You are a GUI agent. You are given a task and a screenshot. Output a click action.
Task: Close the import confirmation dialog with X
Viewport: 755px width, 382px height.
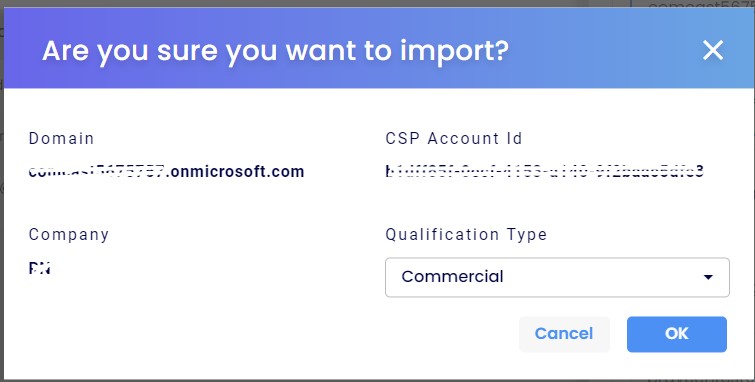713,50
